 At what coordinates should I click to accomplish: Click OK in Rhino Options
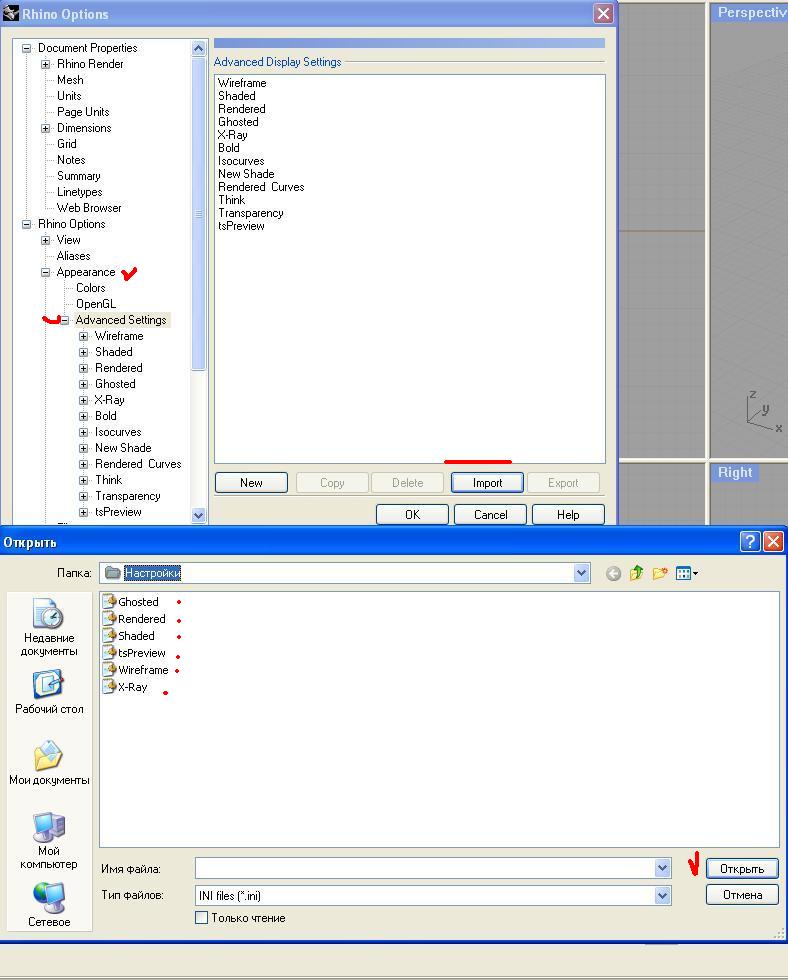click(x=412, y=514)
